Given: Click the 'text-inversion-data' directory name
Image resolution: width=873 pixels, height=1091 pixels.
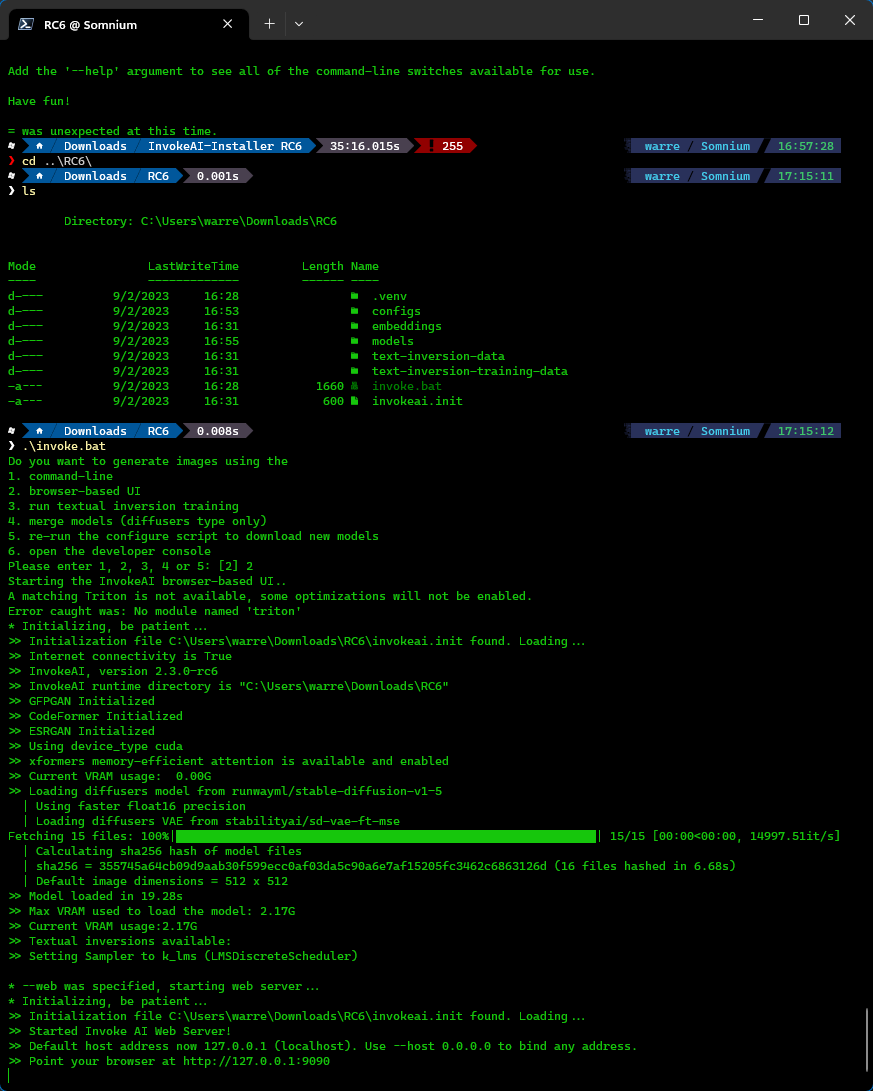Looking at the screenshot, I should click(438, 356).
